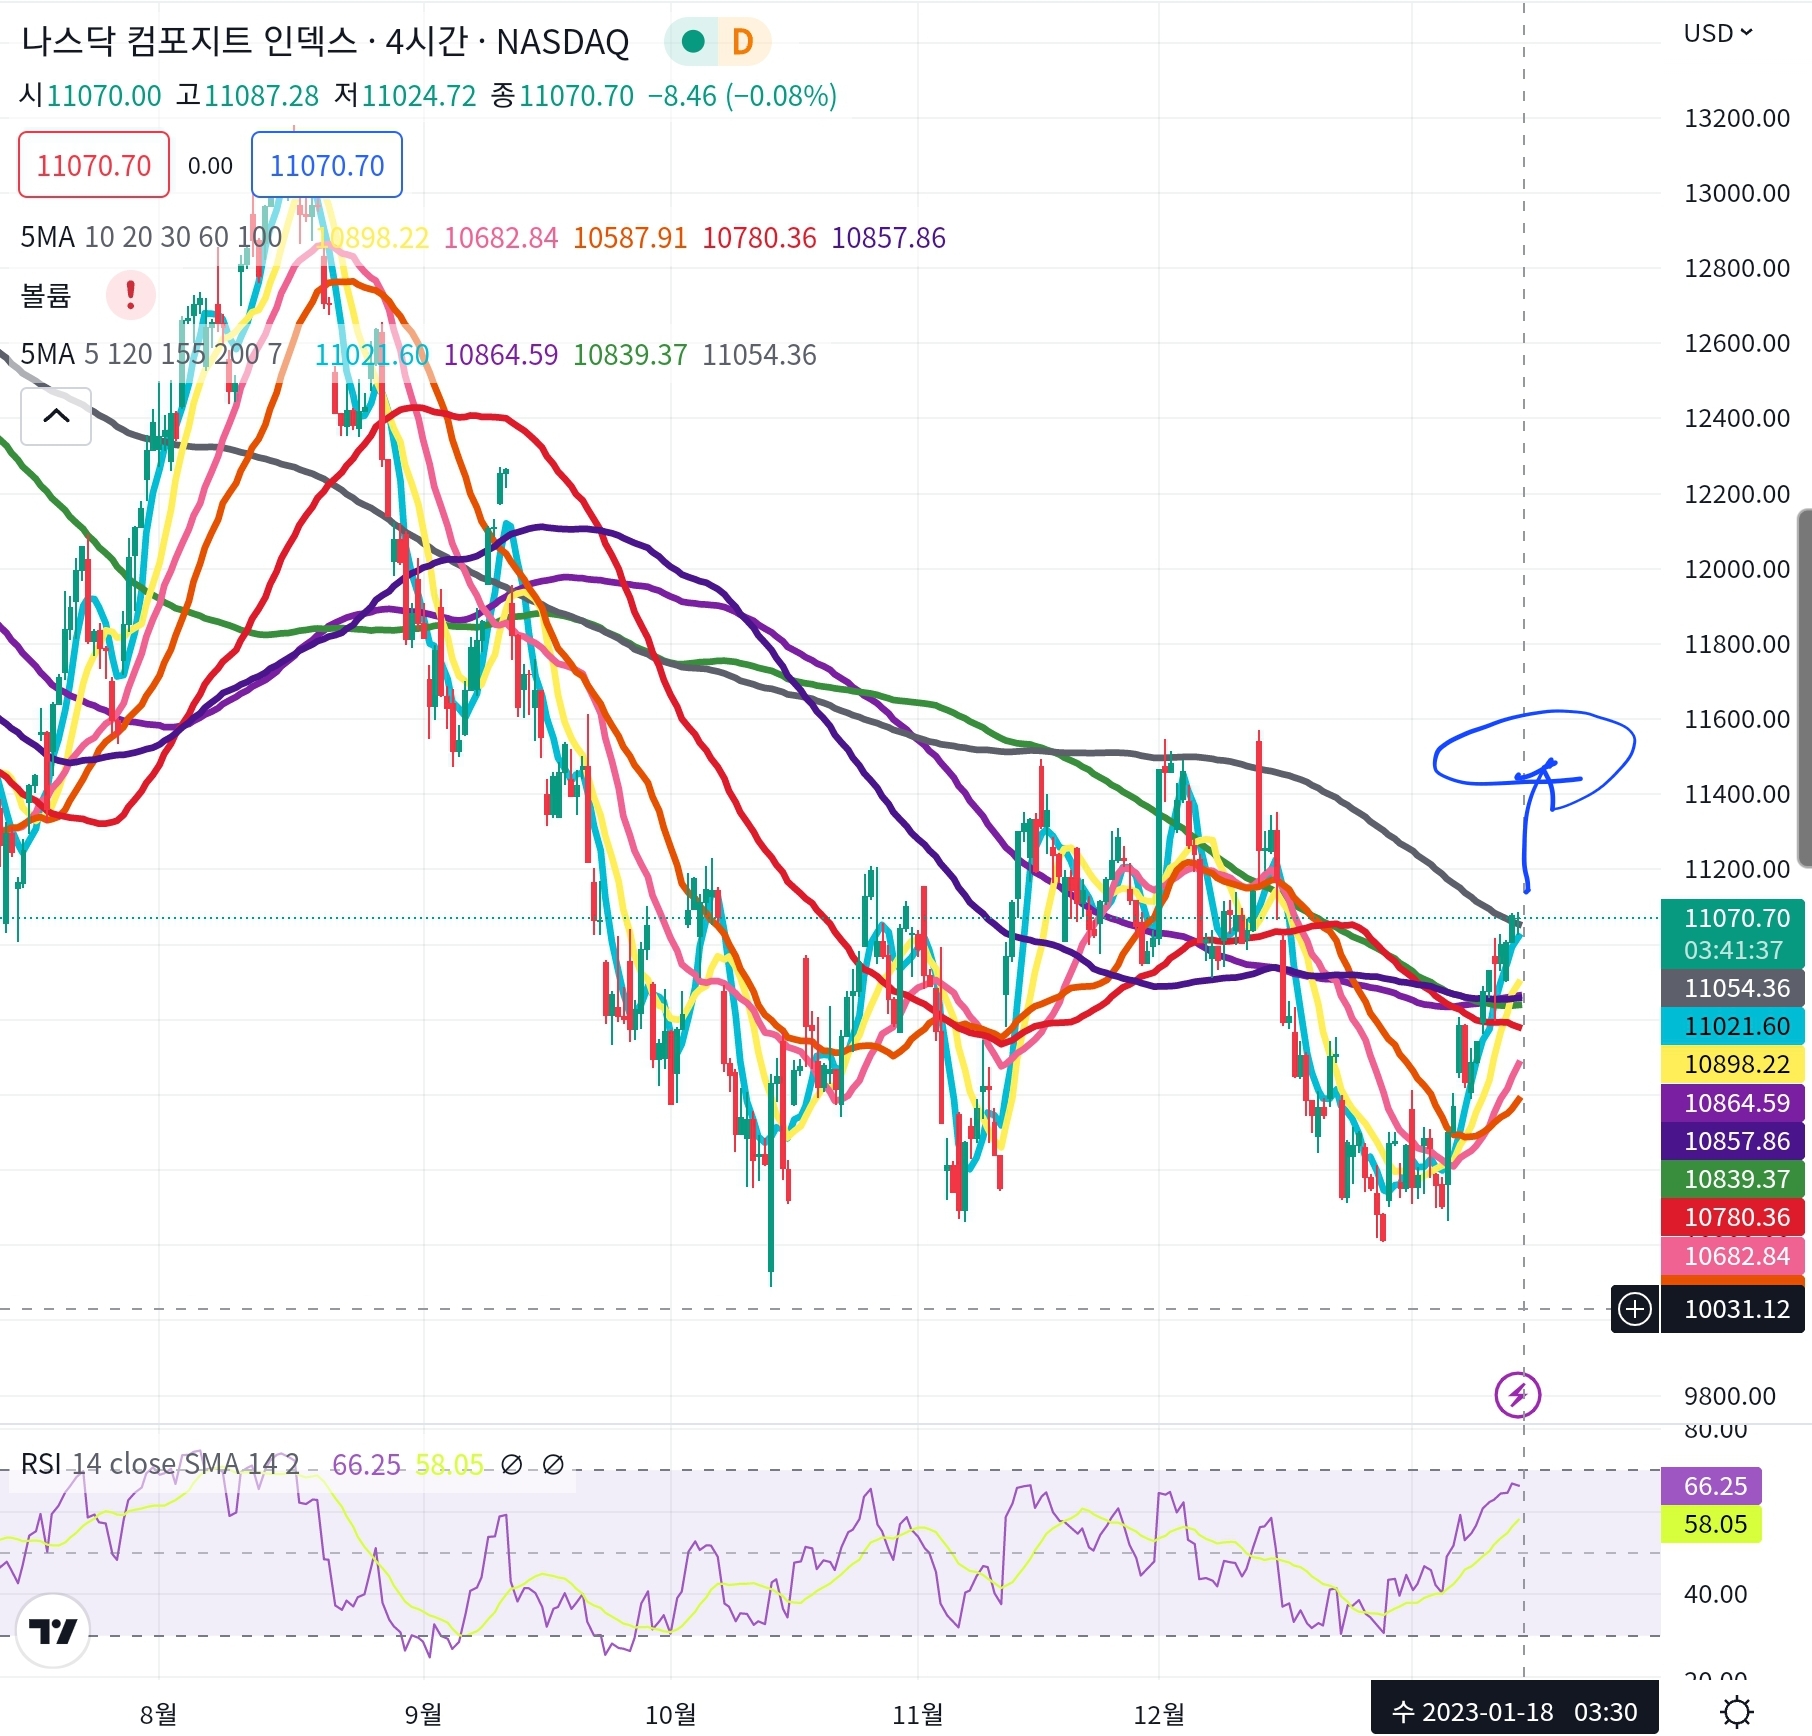Viewport: 1812px width, 1736px height.
Task: Click the RSI legend value 66.25
Action: 366,1465
